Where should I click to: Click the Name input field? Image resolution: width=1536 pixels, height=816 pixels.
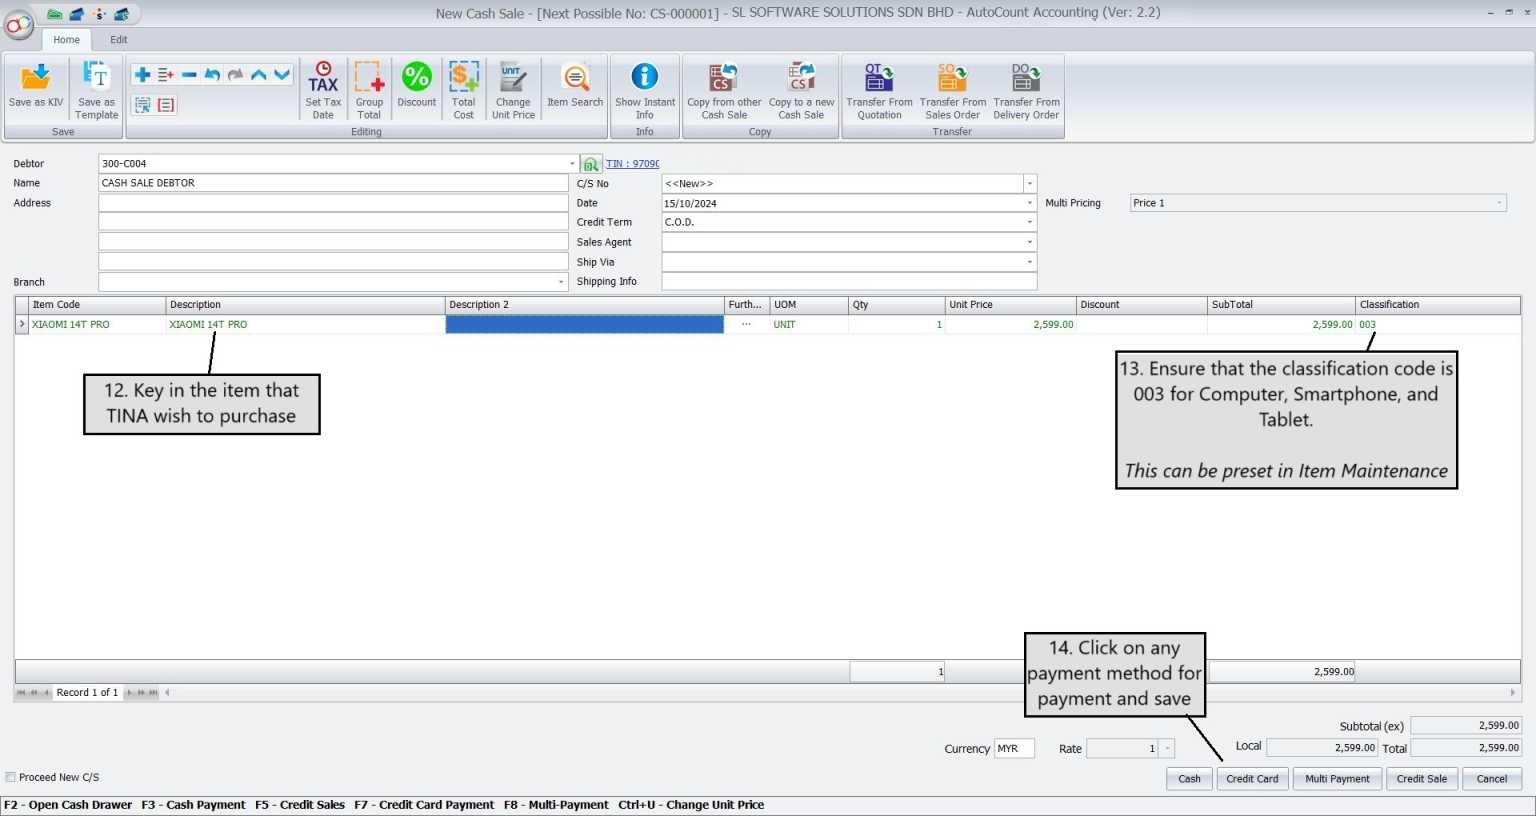pyautogui.click(x=333, y=183)
